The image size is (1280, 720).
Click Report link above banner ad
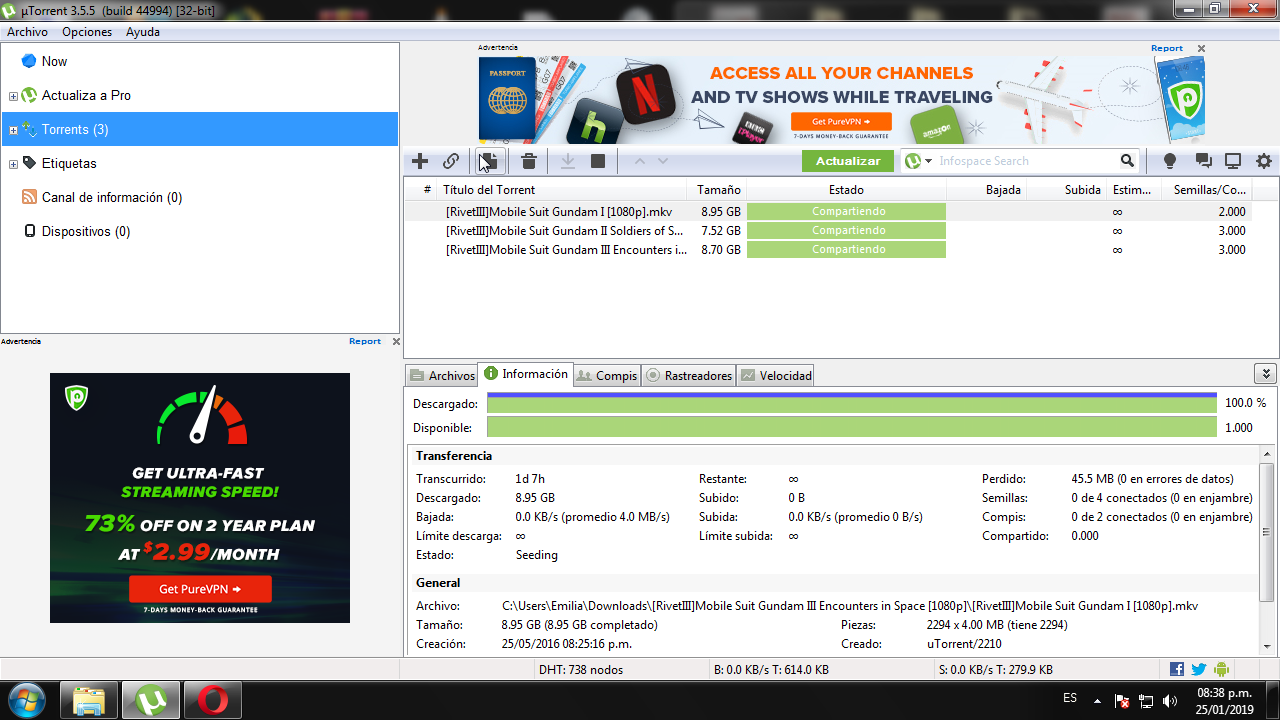tap(1167, 48)
